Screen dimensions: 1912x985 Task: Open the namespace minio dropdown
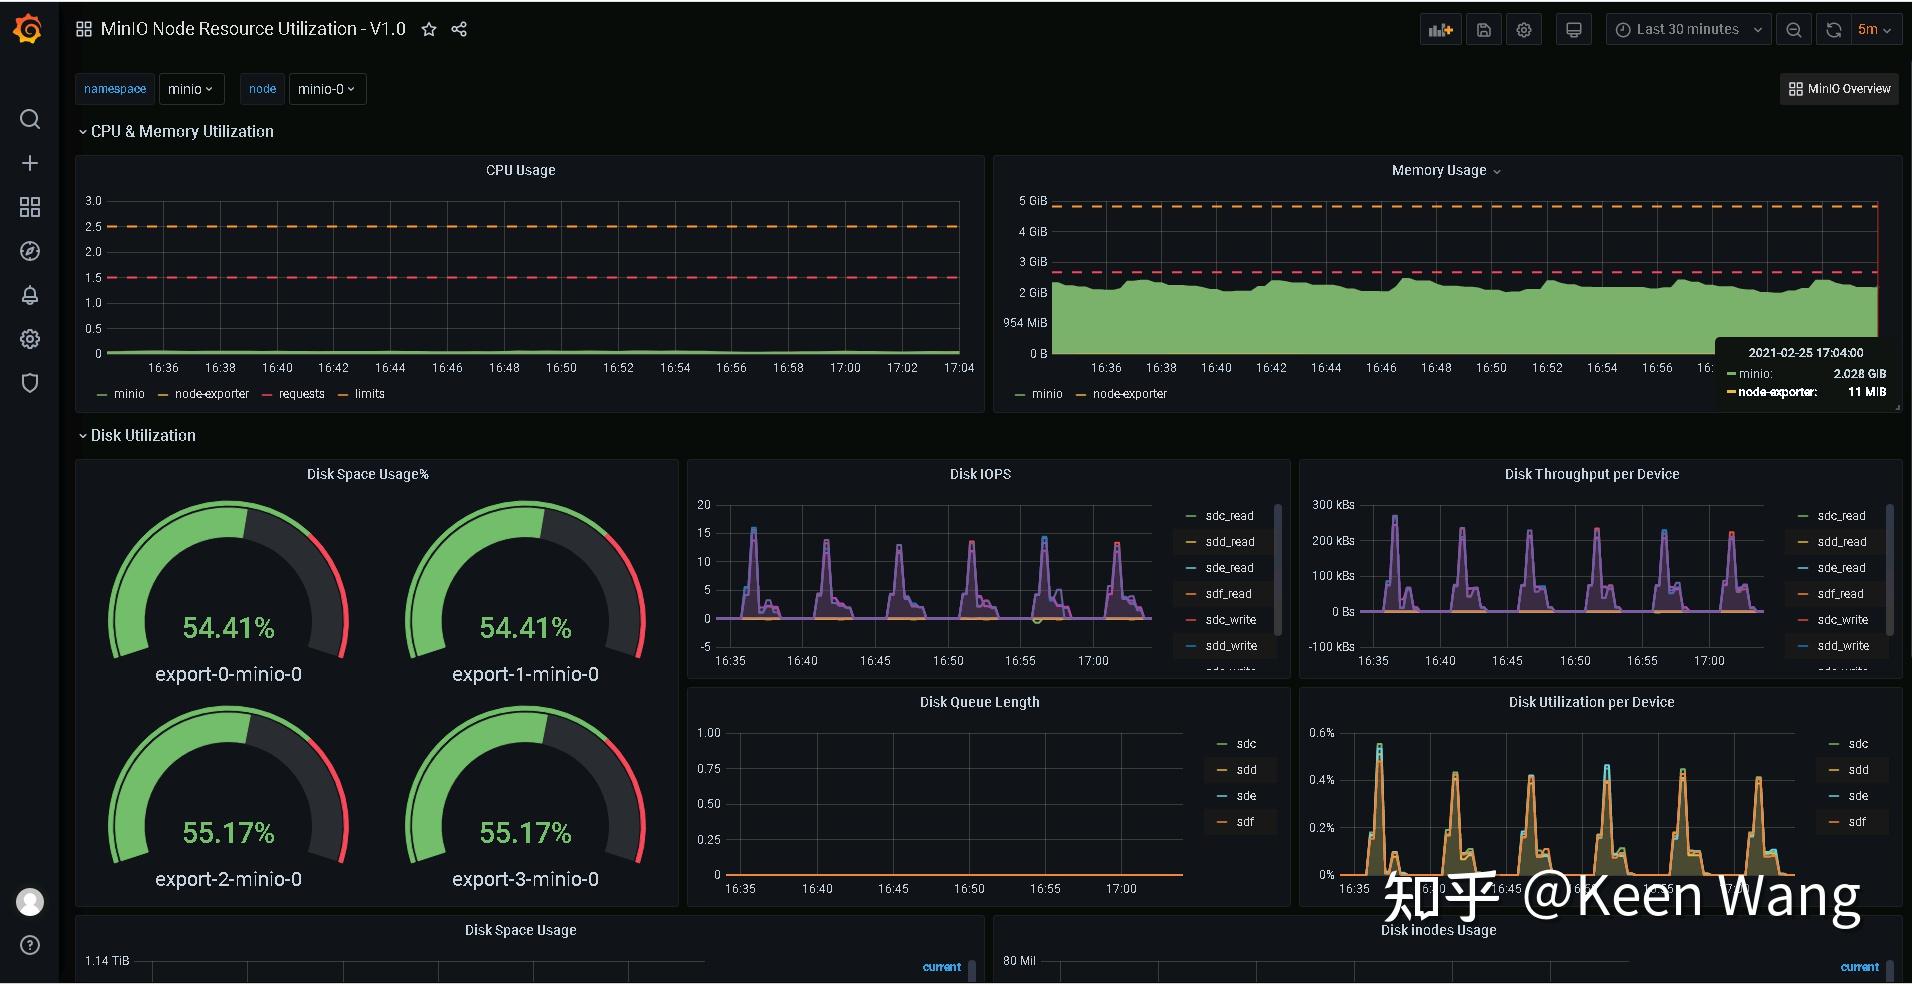[190, 89]
